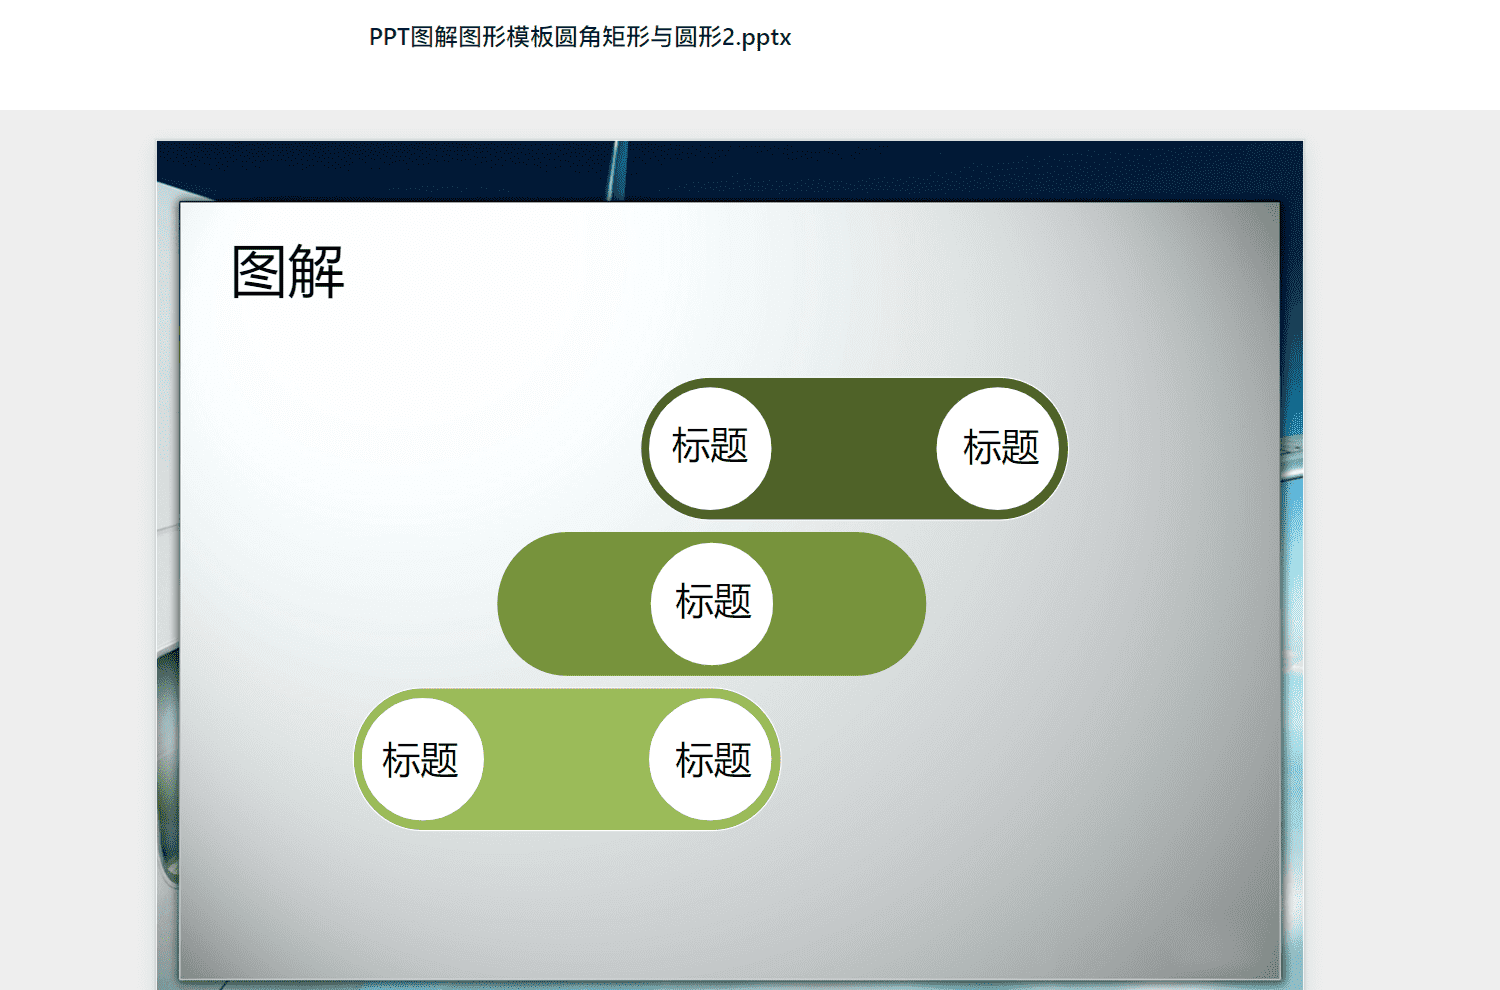Select the slide title 图解
1500x990 pixels.
point(288,272)
